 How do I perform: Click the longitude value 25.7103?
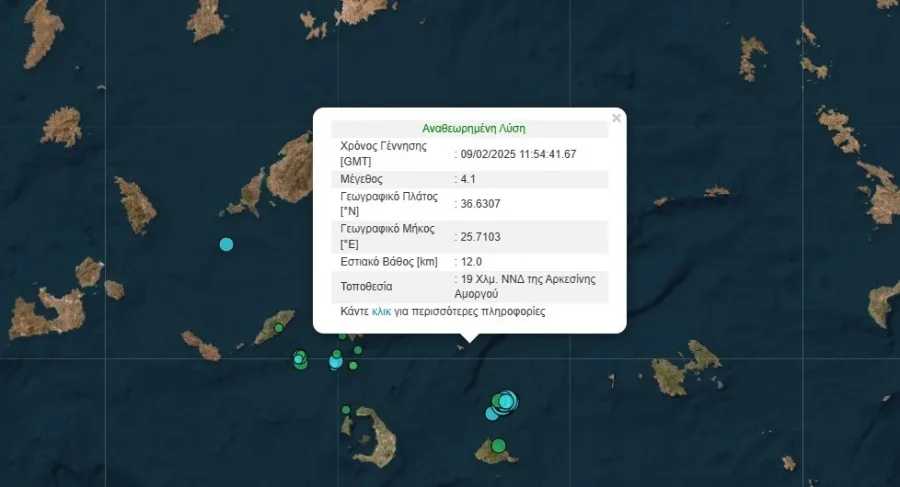pos(478,236)
